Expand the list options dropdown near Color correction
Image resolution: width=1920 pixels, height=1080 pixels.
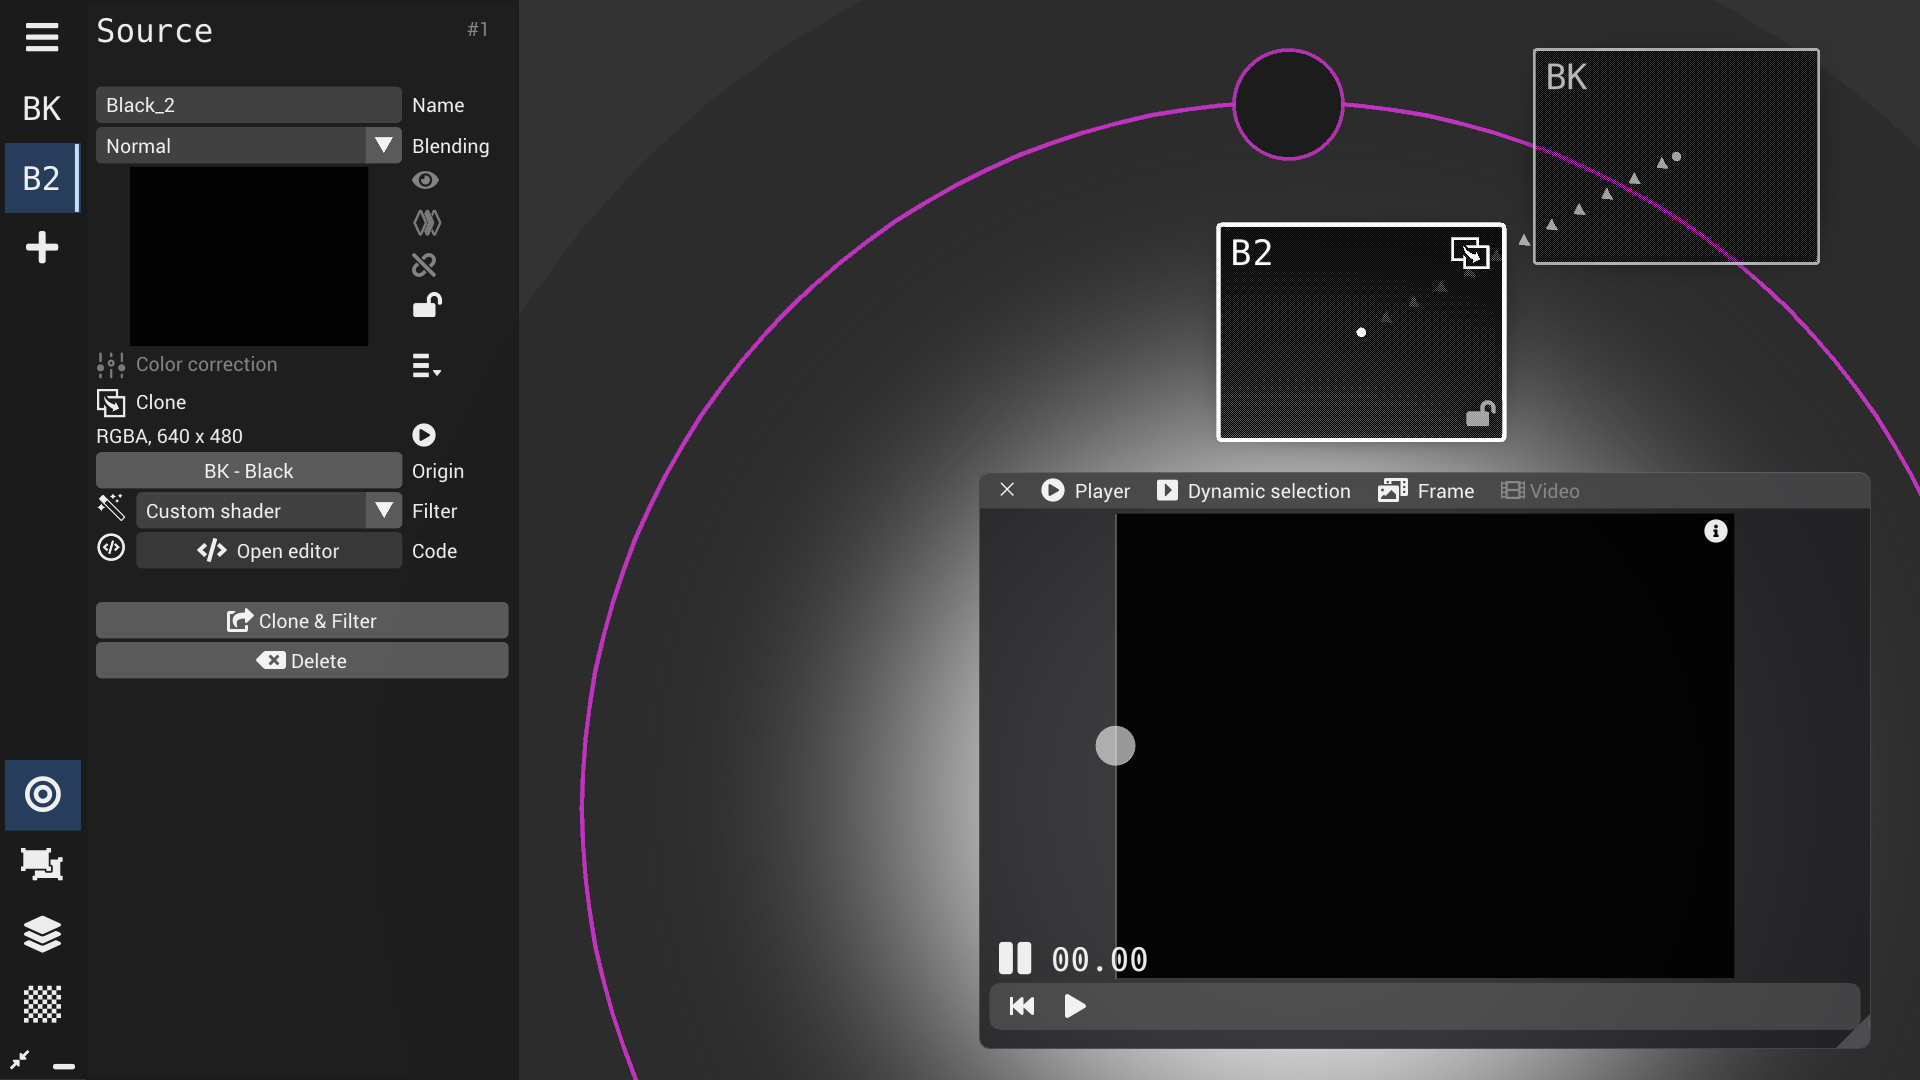(x=424, y=366)
